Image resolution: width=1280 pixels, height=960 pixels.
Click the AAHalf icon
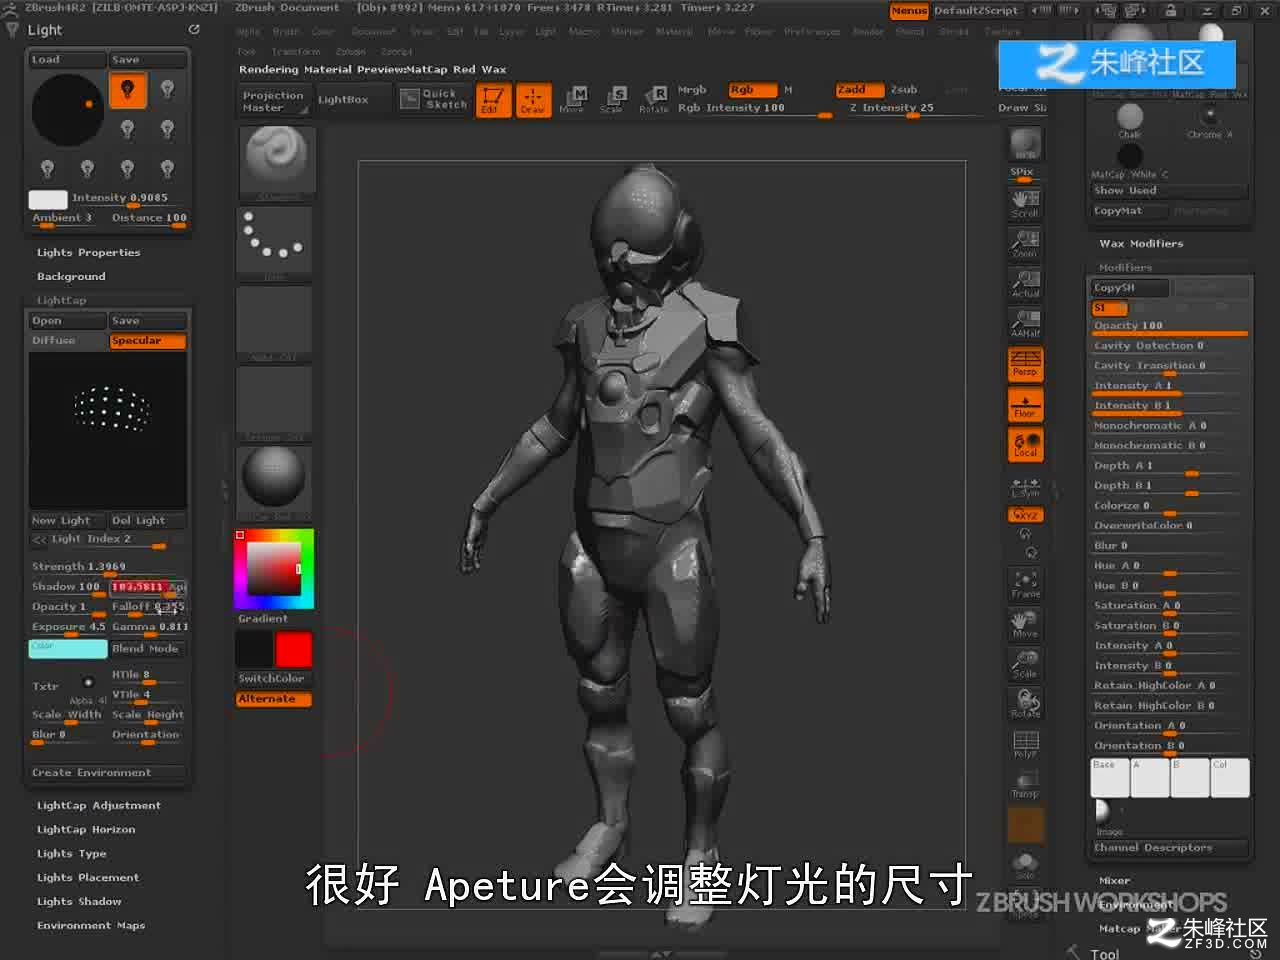pyautogui.click(x=1025, y=323)
